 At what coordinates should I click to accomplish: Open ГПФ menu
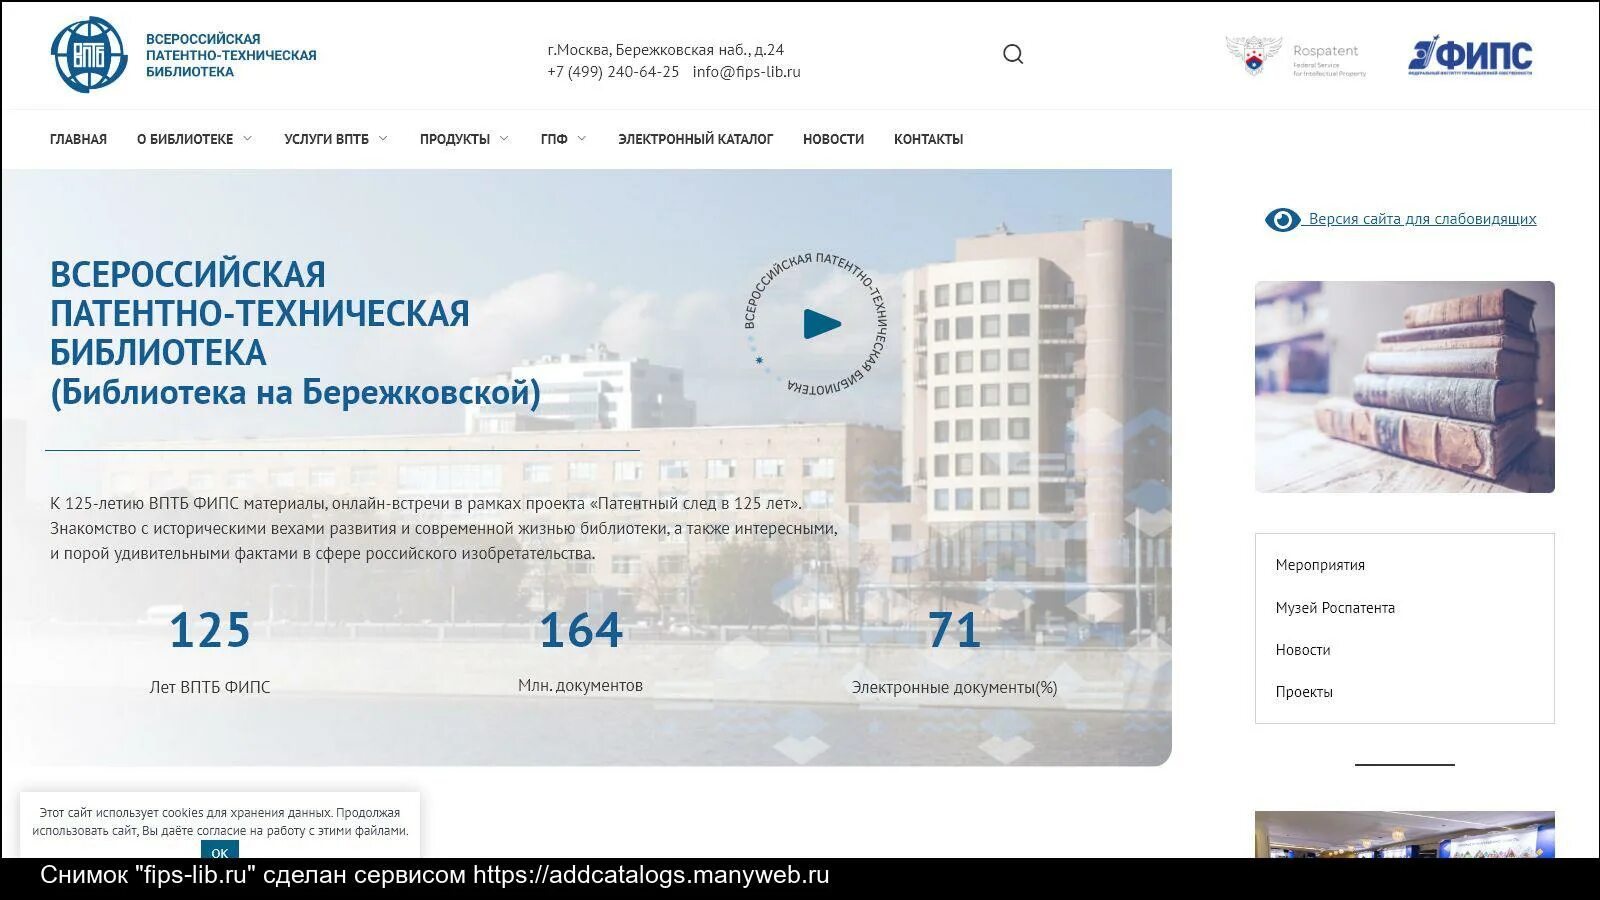click(554, 139)
